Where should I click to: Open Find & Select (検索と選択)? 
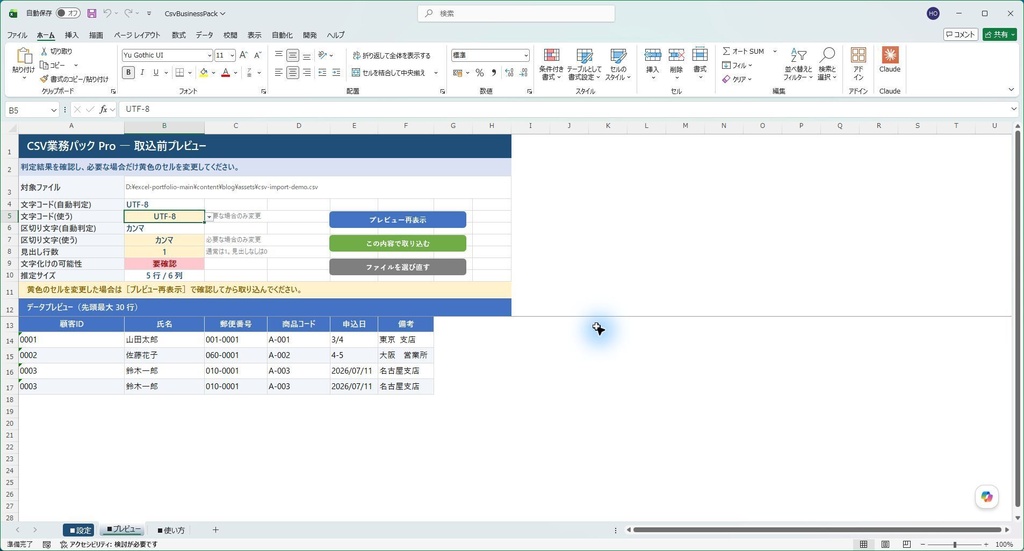(x=827, y=64)
